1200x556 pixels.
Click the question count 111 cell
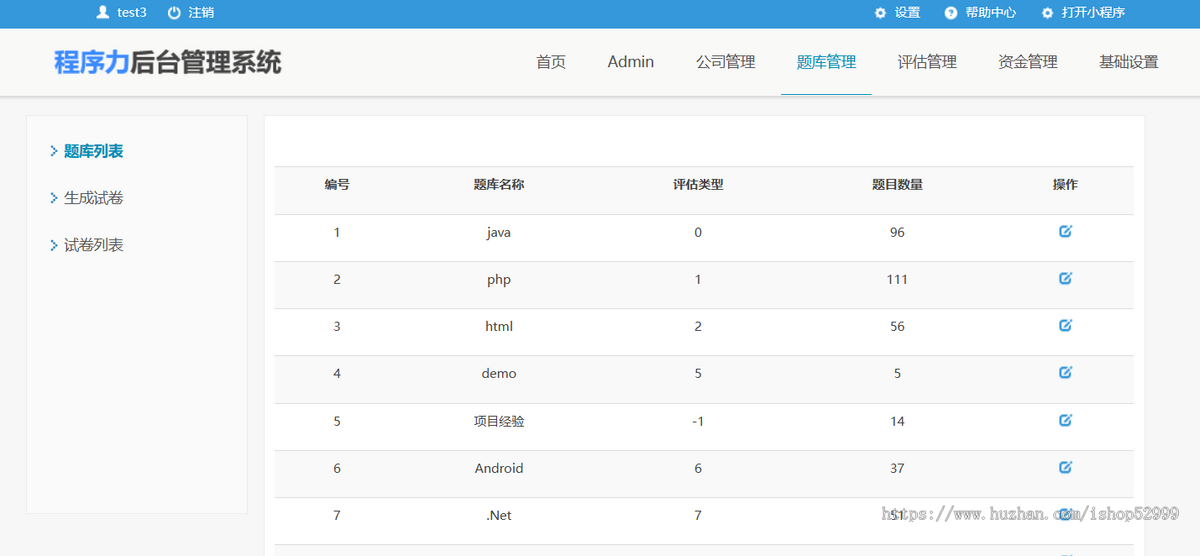(897, 279)
